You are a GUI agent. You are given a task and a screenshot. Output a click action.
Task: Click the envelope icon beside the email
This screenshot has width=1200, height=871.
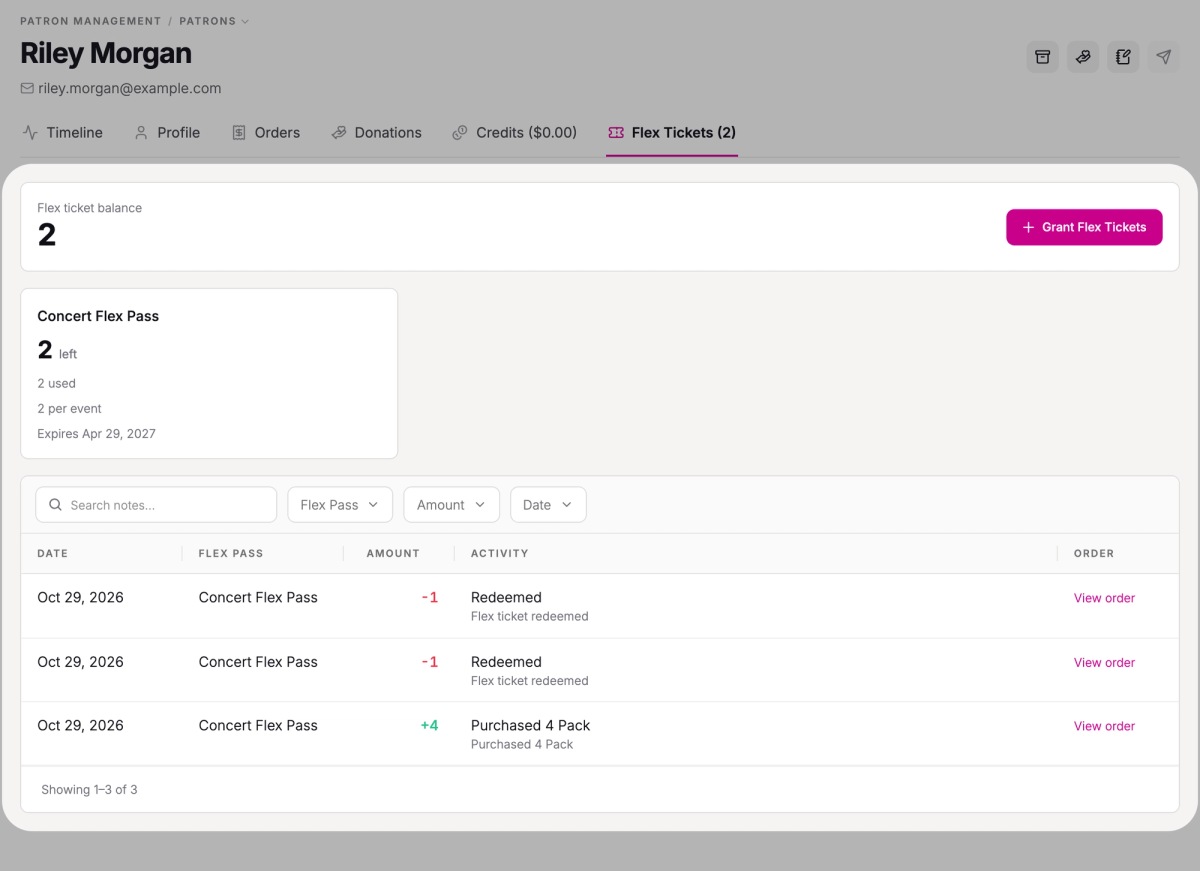[x=27, y=88]
